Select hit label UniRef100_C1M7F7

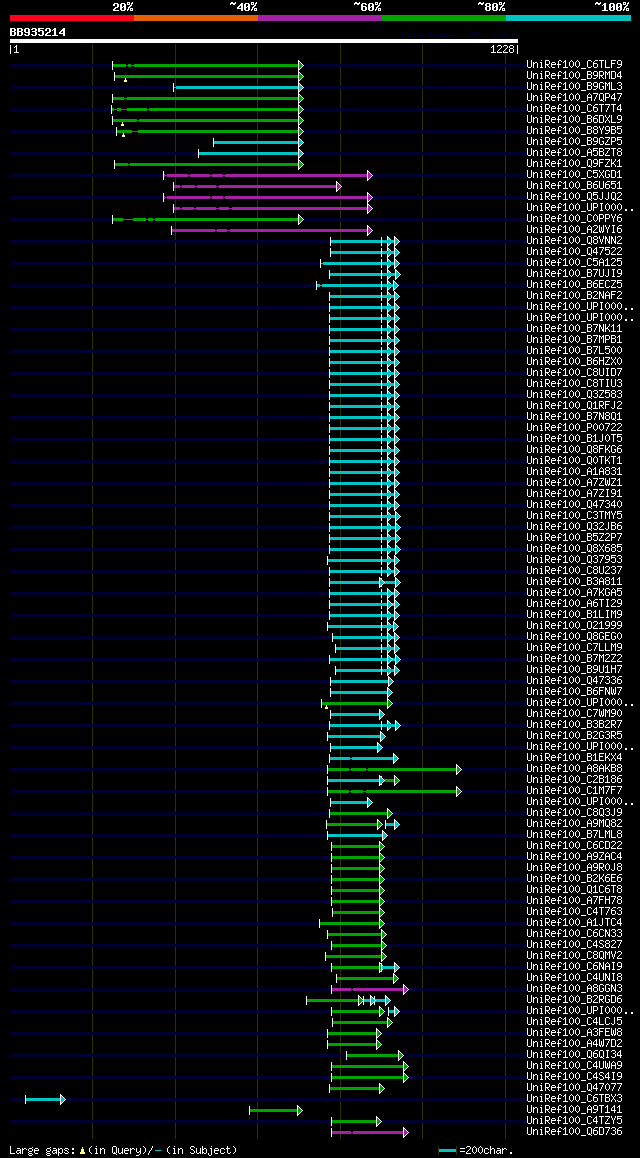click(574, 790)
